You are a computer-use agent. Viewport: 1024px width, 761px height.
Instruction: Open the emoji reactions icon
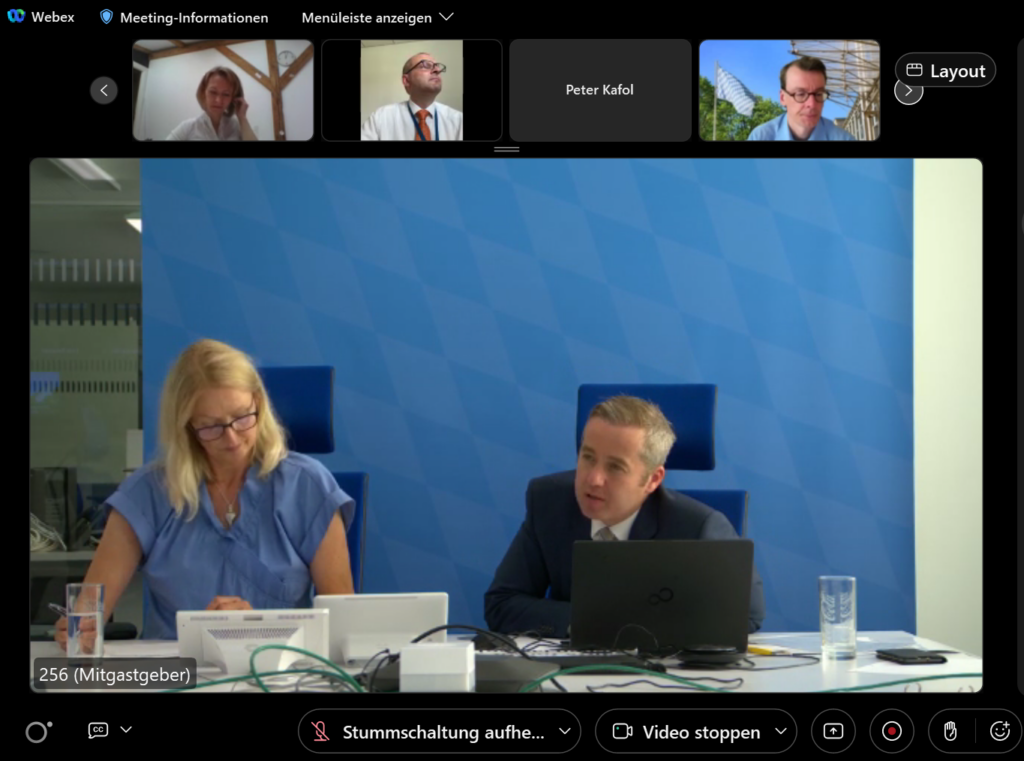point(1000,731)
